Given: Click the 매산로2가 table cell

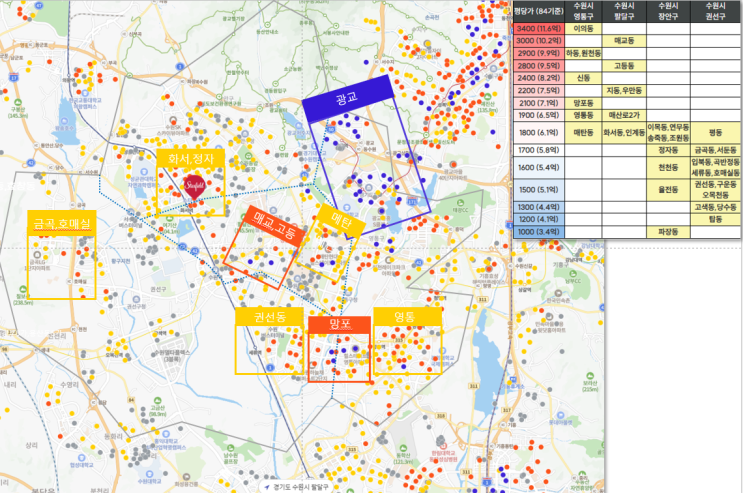Looking at the screenshot, I should pyautogui.click(x=624, y=115).
